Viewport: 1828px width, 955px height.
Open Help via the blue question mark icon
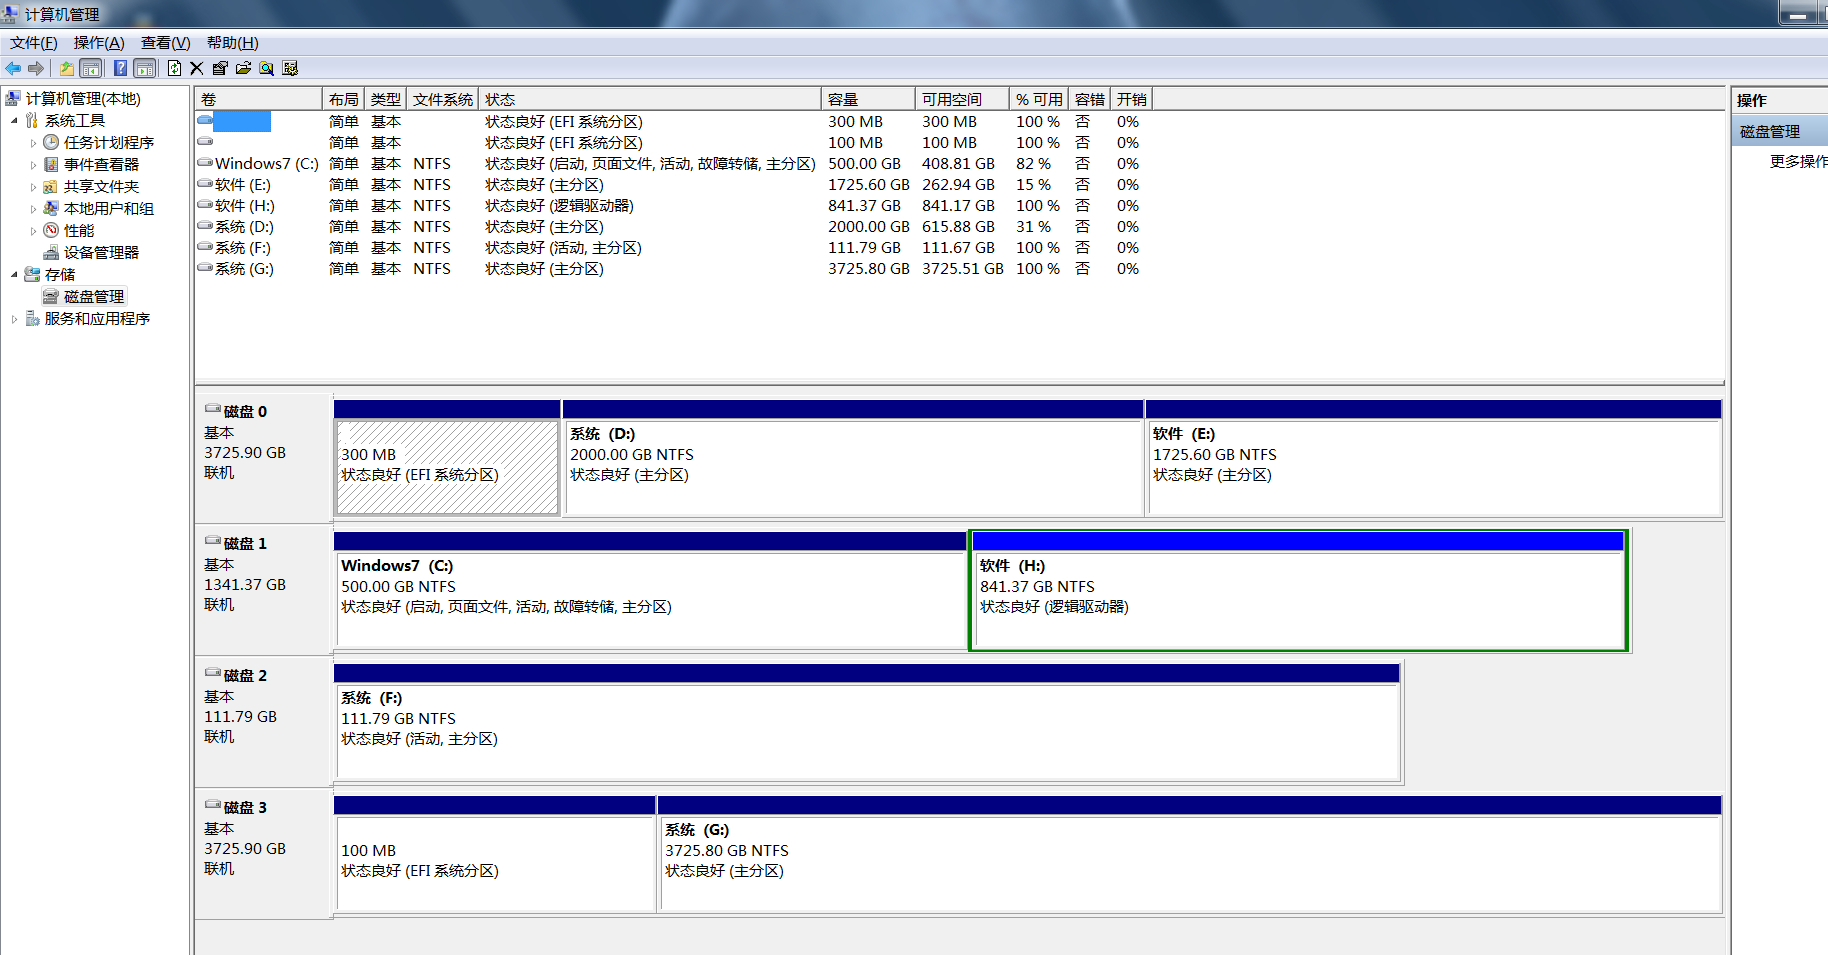point(120,68)
